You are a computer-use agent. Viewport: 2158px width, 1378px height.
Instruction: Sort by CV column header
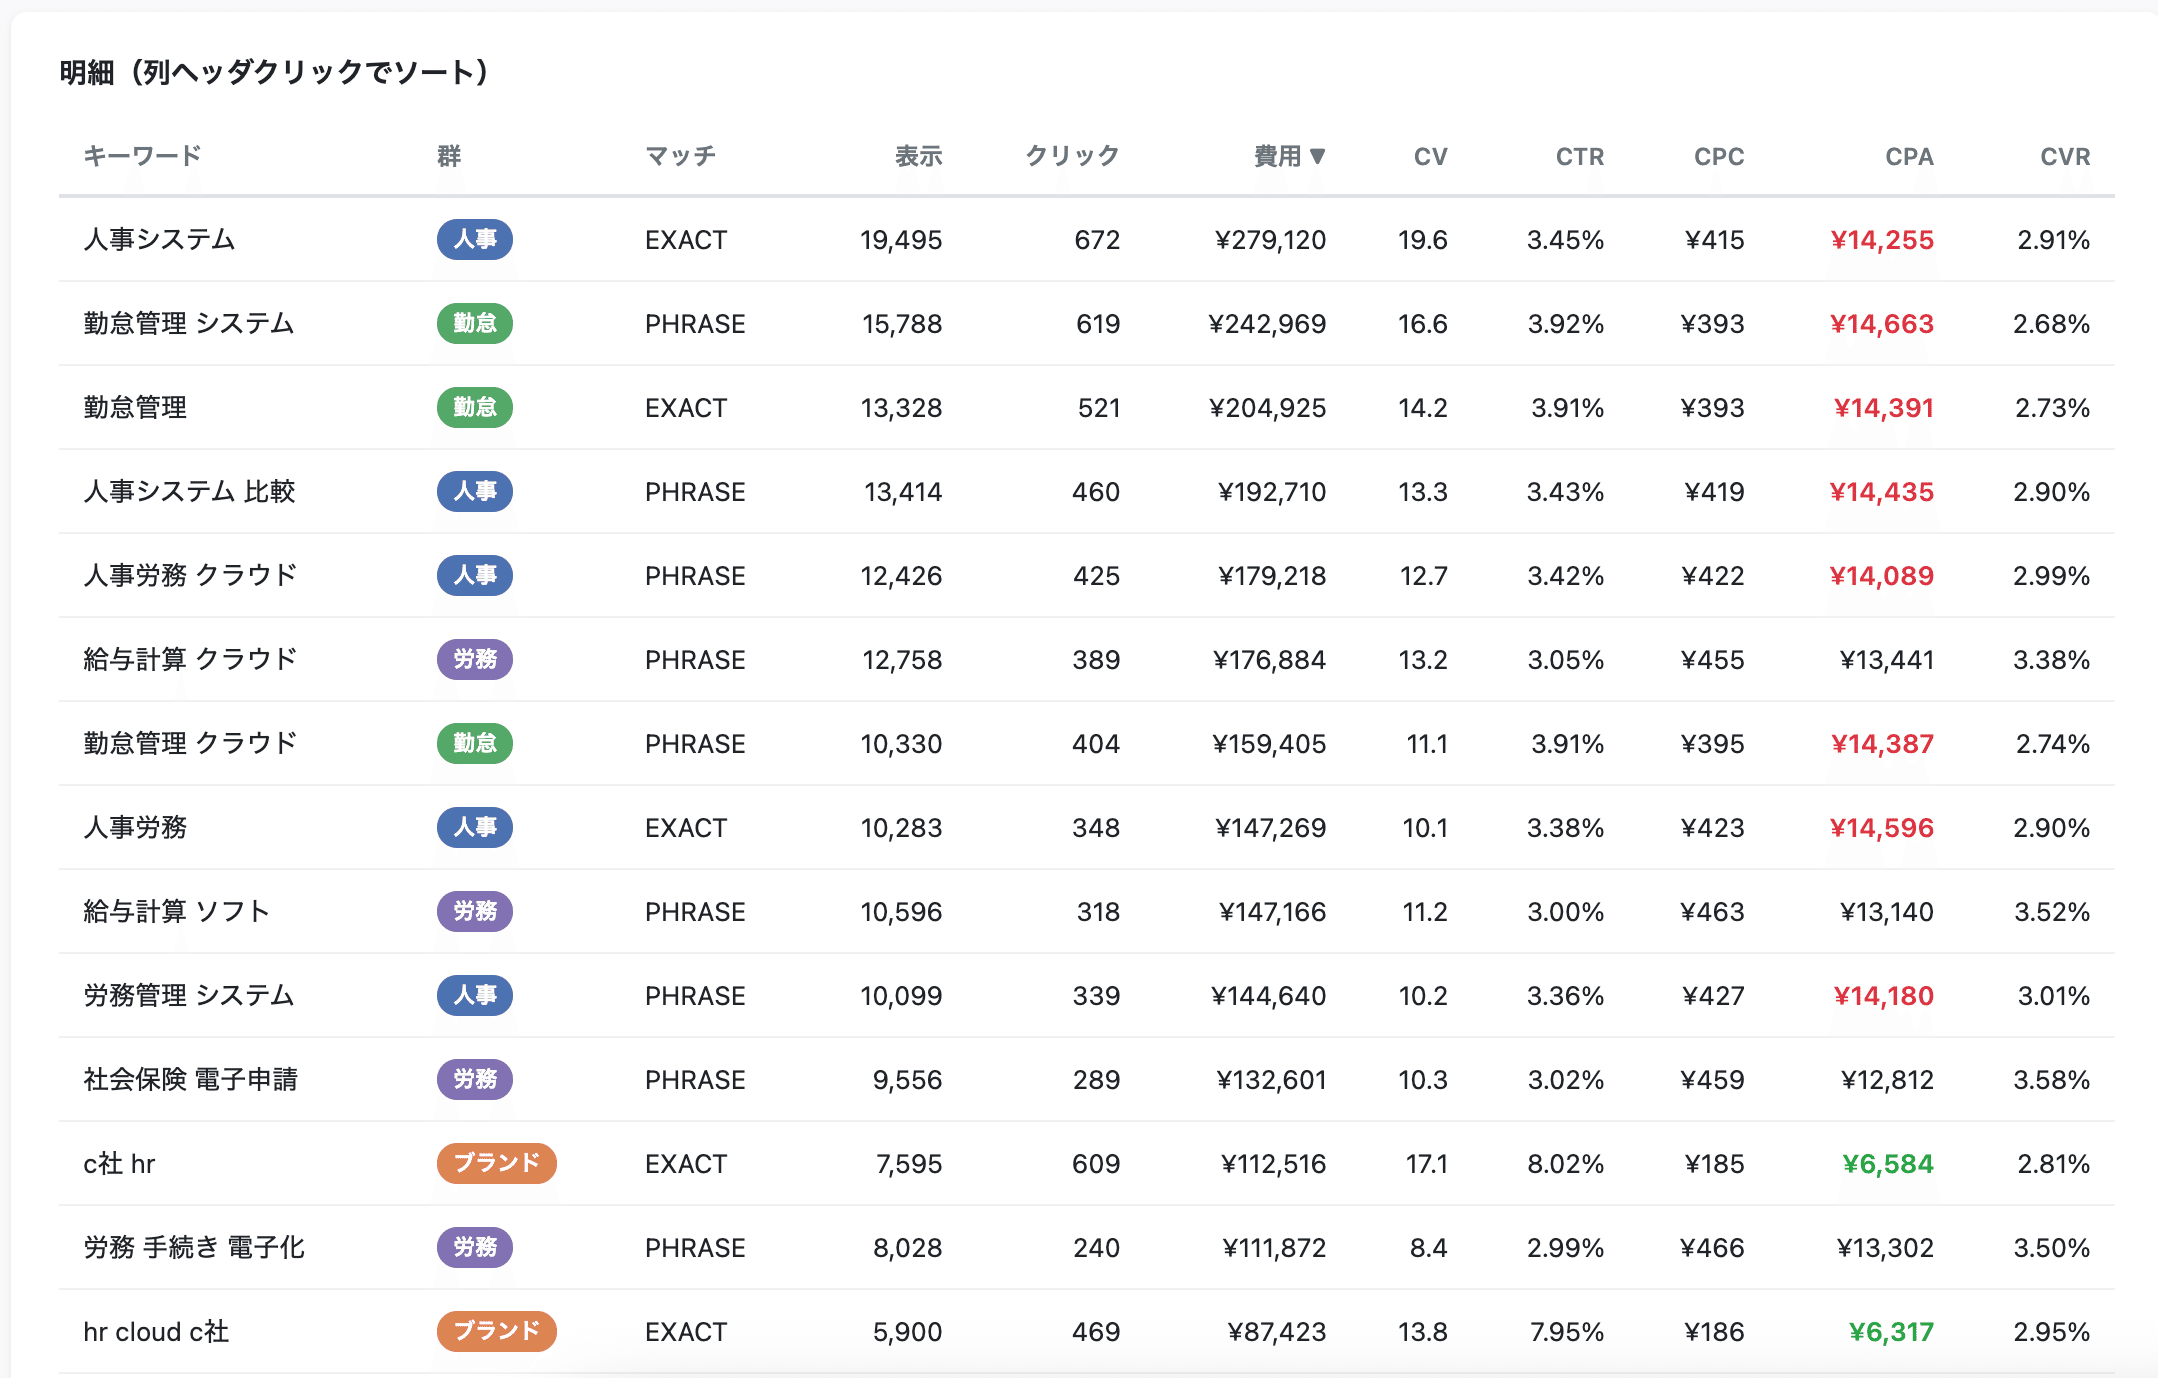(1430, 156)
